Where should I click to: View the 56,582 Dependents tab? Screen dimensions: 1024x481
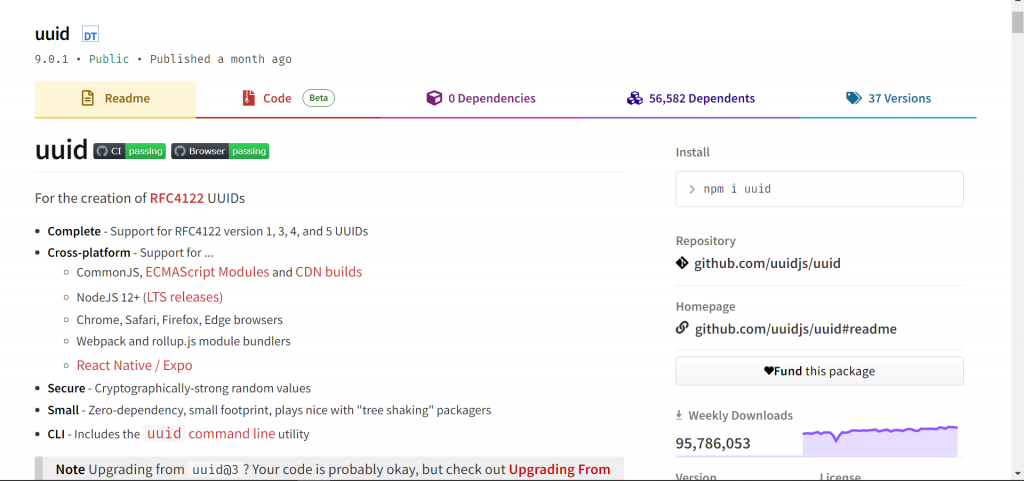[691, 98]
